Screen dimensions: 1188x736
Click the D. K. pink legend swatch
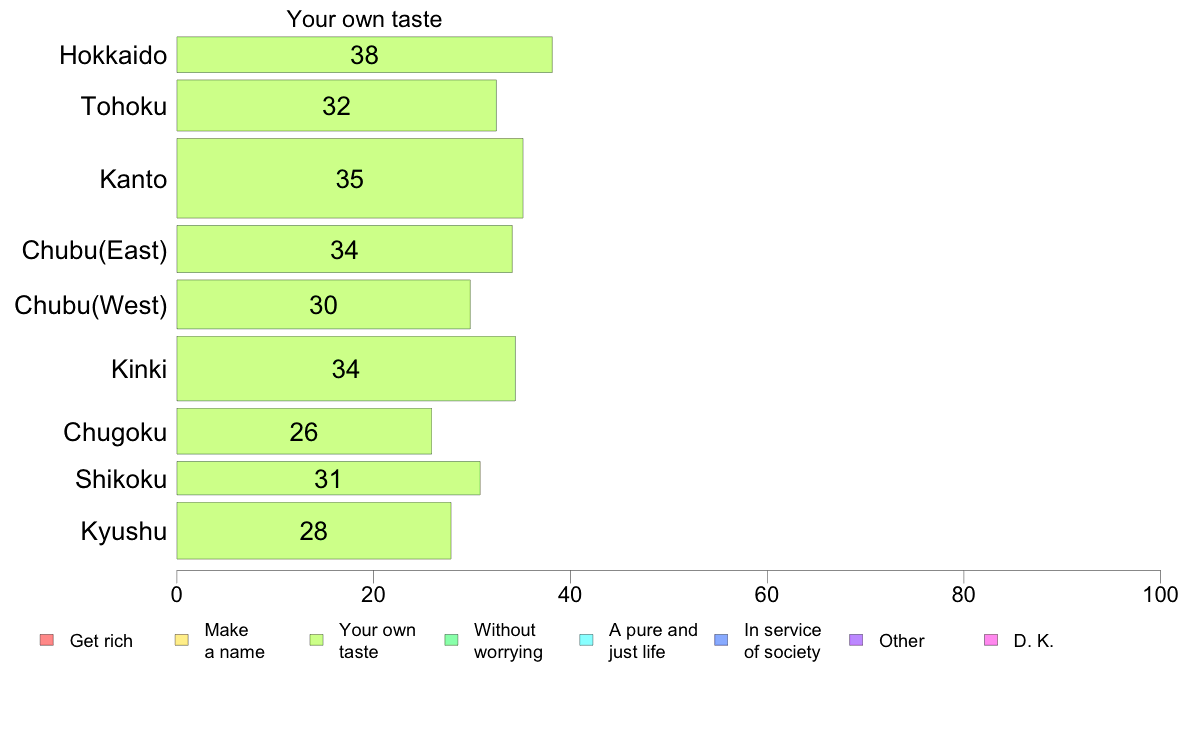pos(991,640)
